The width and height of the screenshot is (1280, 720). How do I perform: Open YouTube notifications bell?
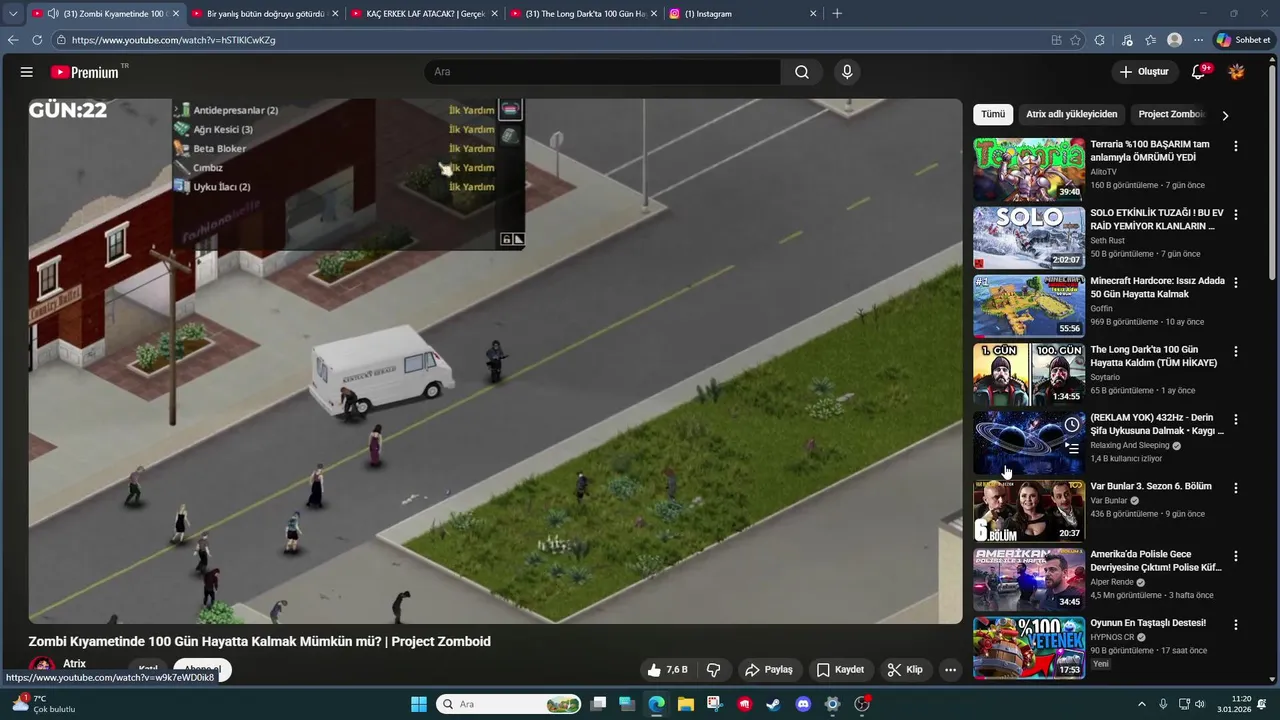pos(1199,72)
